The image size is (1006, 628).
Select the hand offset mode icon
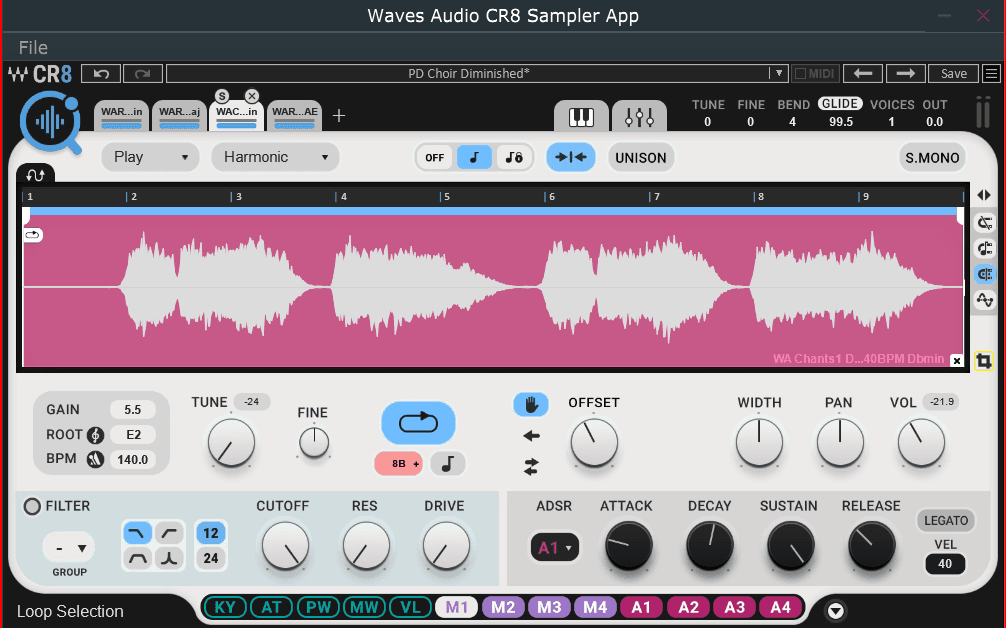pos(531,405)
